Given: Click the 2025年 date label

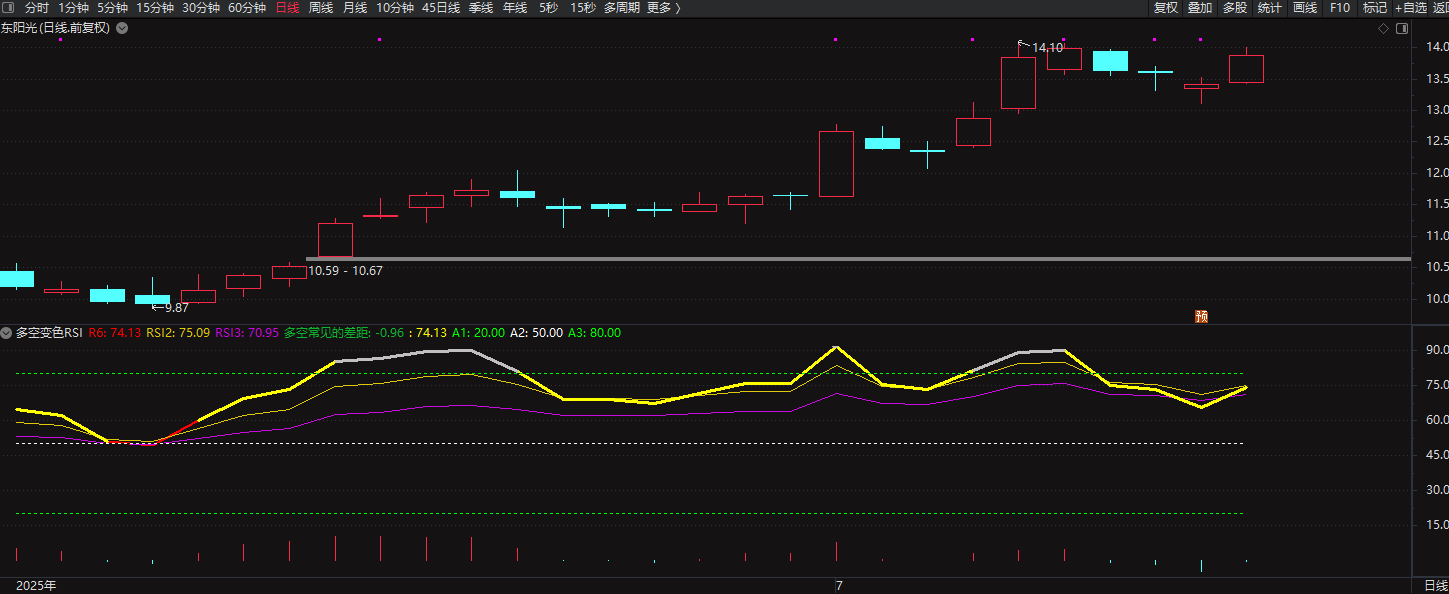Looking at the screenshot, I should pyautogui.click(x=36, y=586).
